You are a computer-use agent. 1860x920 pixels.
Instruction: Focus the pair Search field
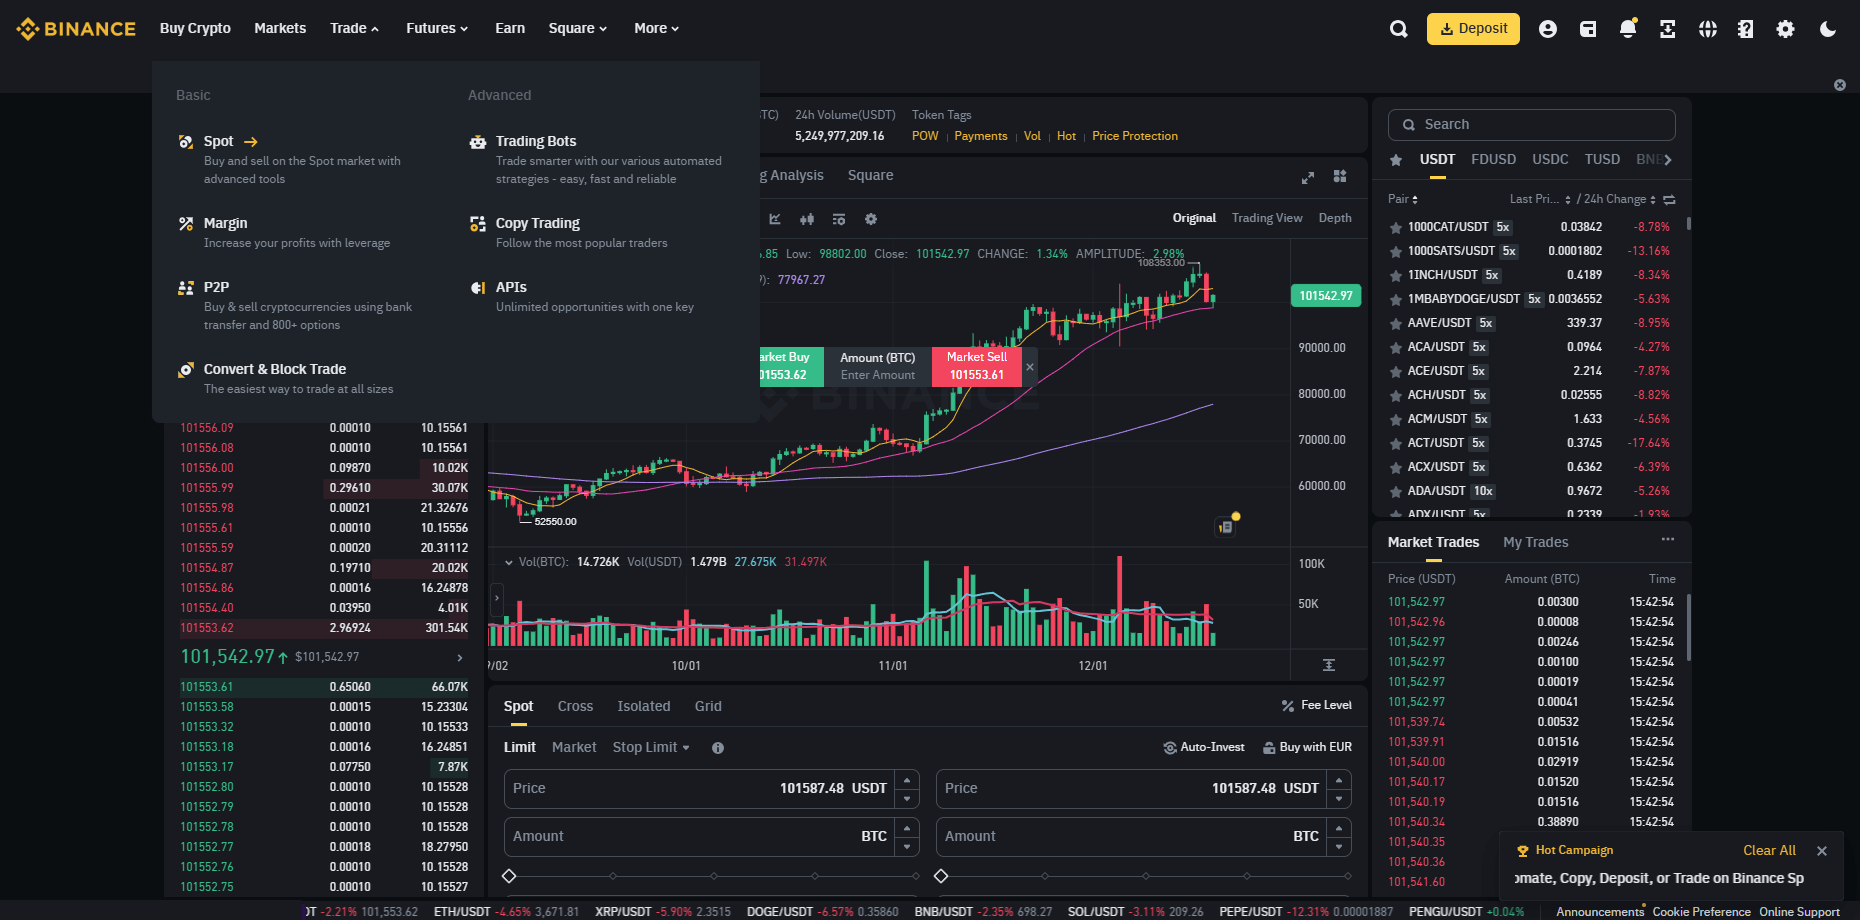click(x=1532, y=125)
